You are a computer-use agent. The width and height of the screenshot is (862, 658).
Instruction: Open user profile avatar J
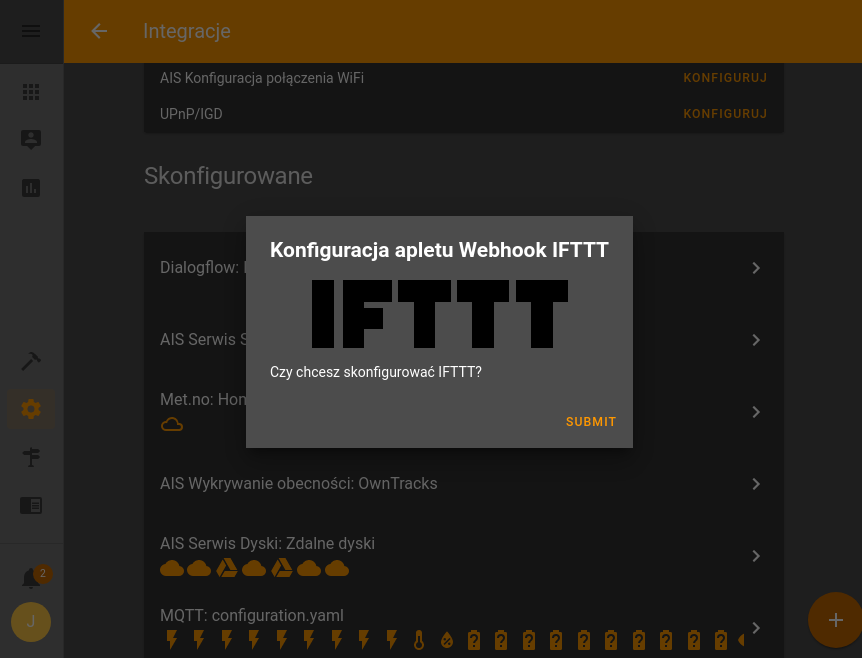point(31,622)
